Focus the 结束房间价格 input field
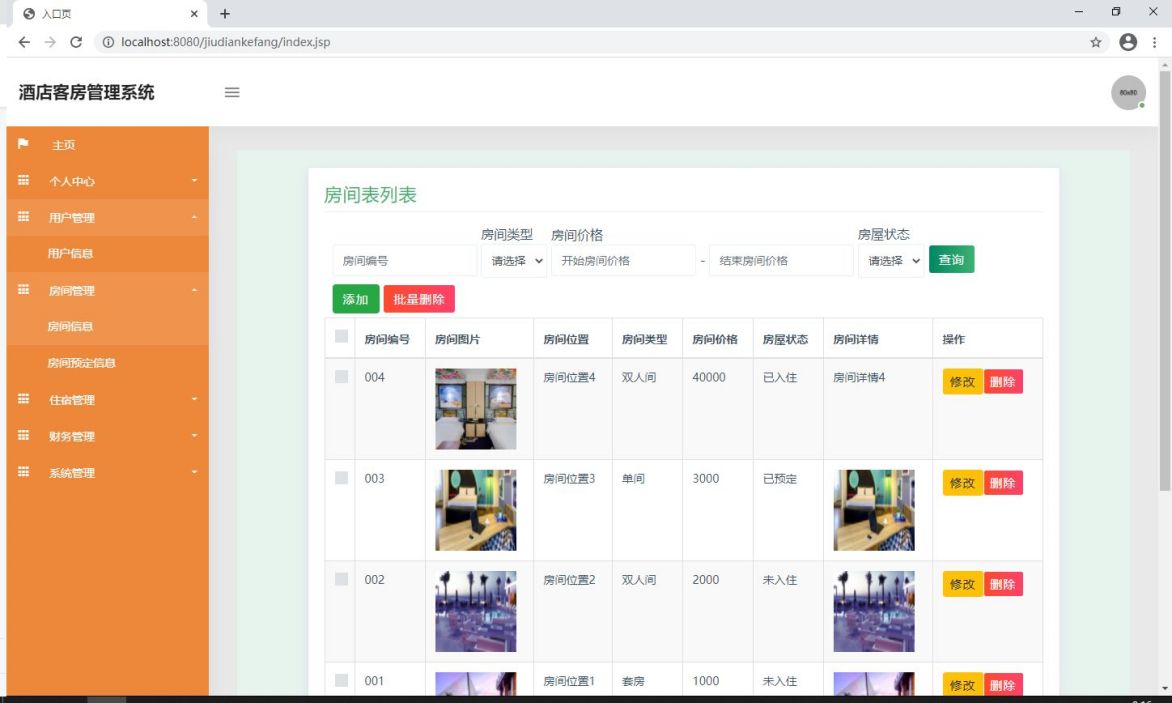1172x703 pixels. [x=781, y=261]
